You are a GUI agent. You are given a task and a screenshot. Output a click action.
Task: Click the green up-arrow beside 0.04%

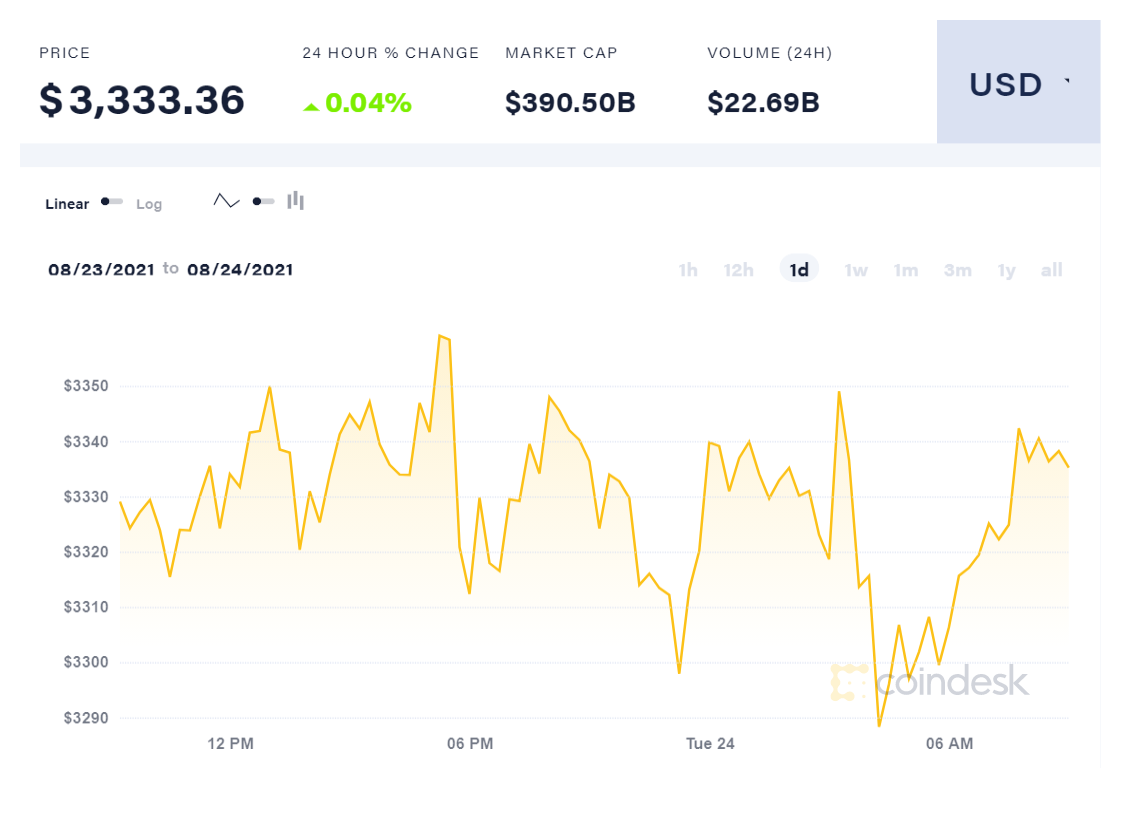point(311,105)
